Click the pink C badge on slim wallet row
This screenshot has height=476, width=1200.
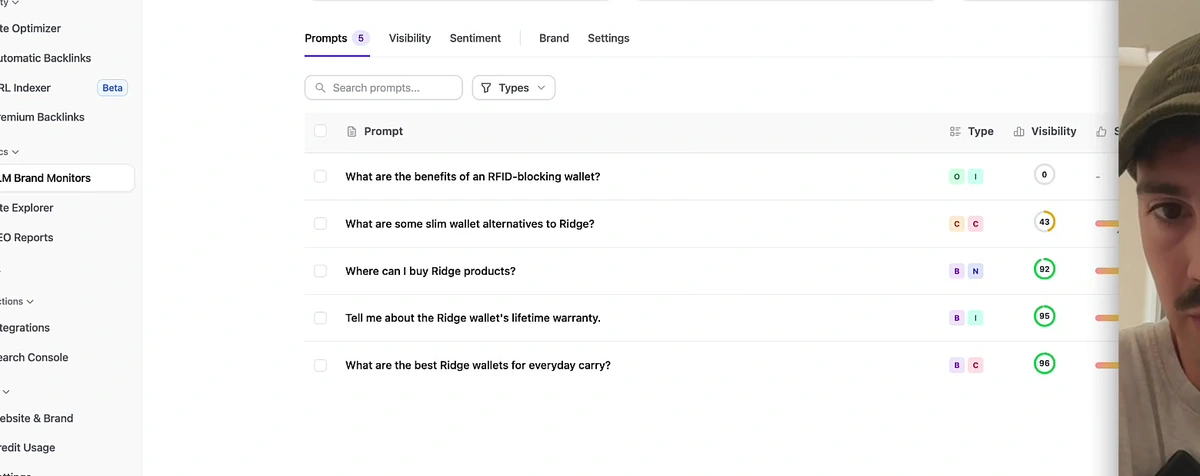coord(976,224)
